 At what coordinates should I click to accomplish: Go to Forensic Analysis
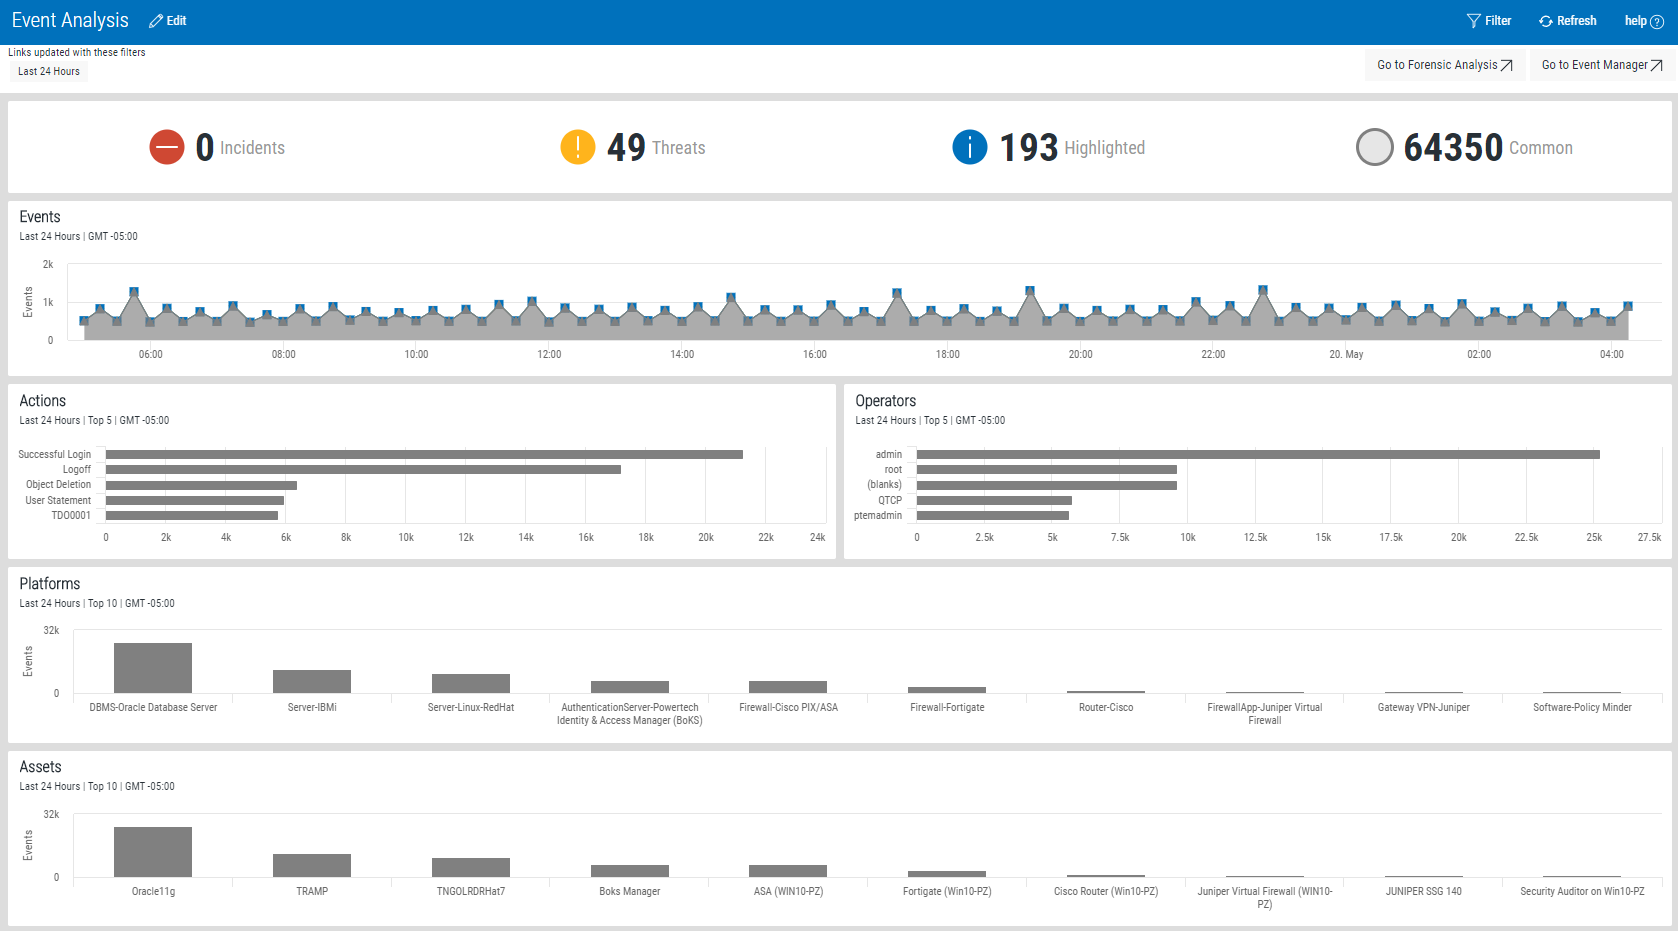click(1444, 65)
